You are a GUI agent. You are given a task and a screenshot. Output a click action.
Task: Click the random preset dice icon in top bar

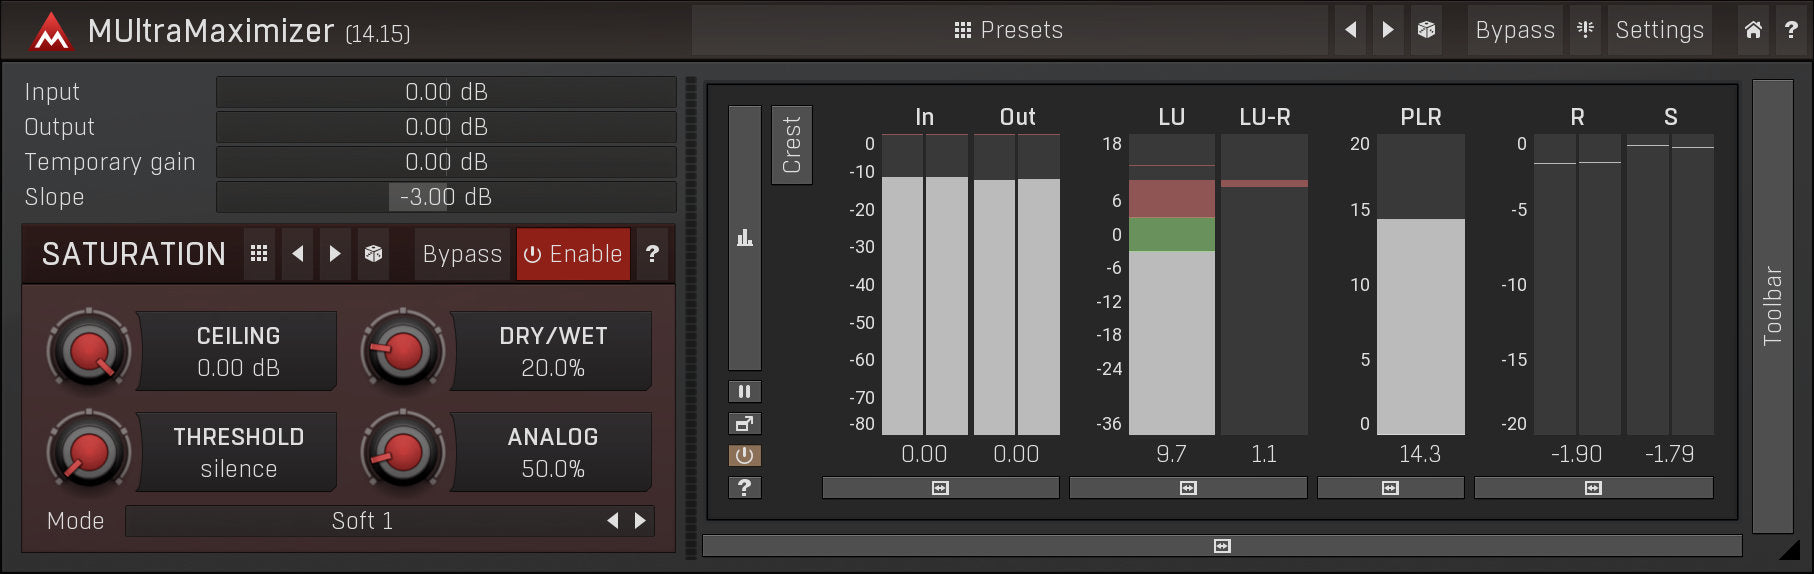coord(1426,30)
